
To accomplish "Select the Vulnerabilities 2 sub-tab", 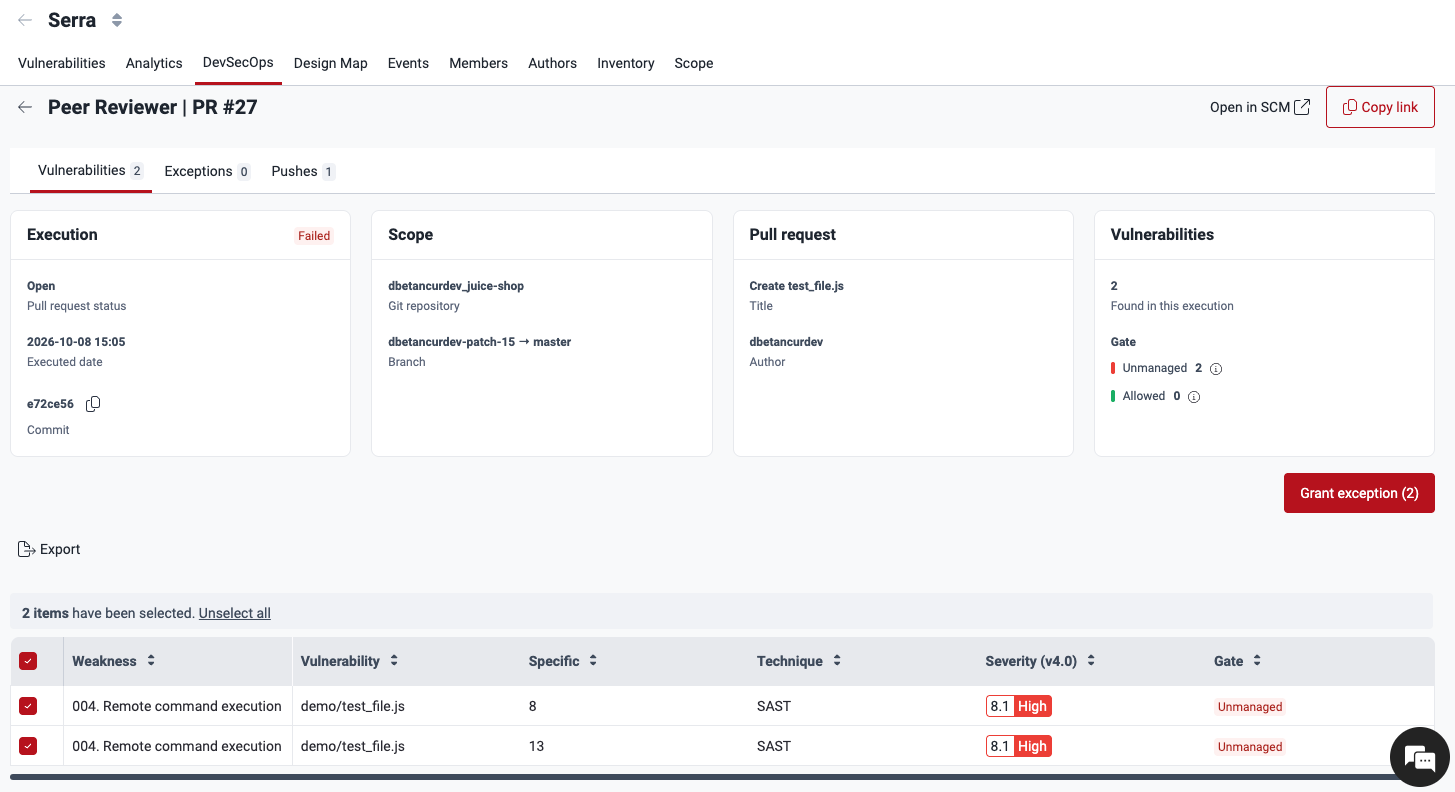I will pyautogui.click(x=91, y=170).
